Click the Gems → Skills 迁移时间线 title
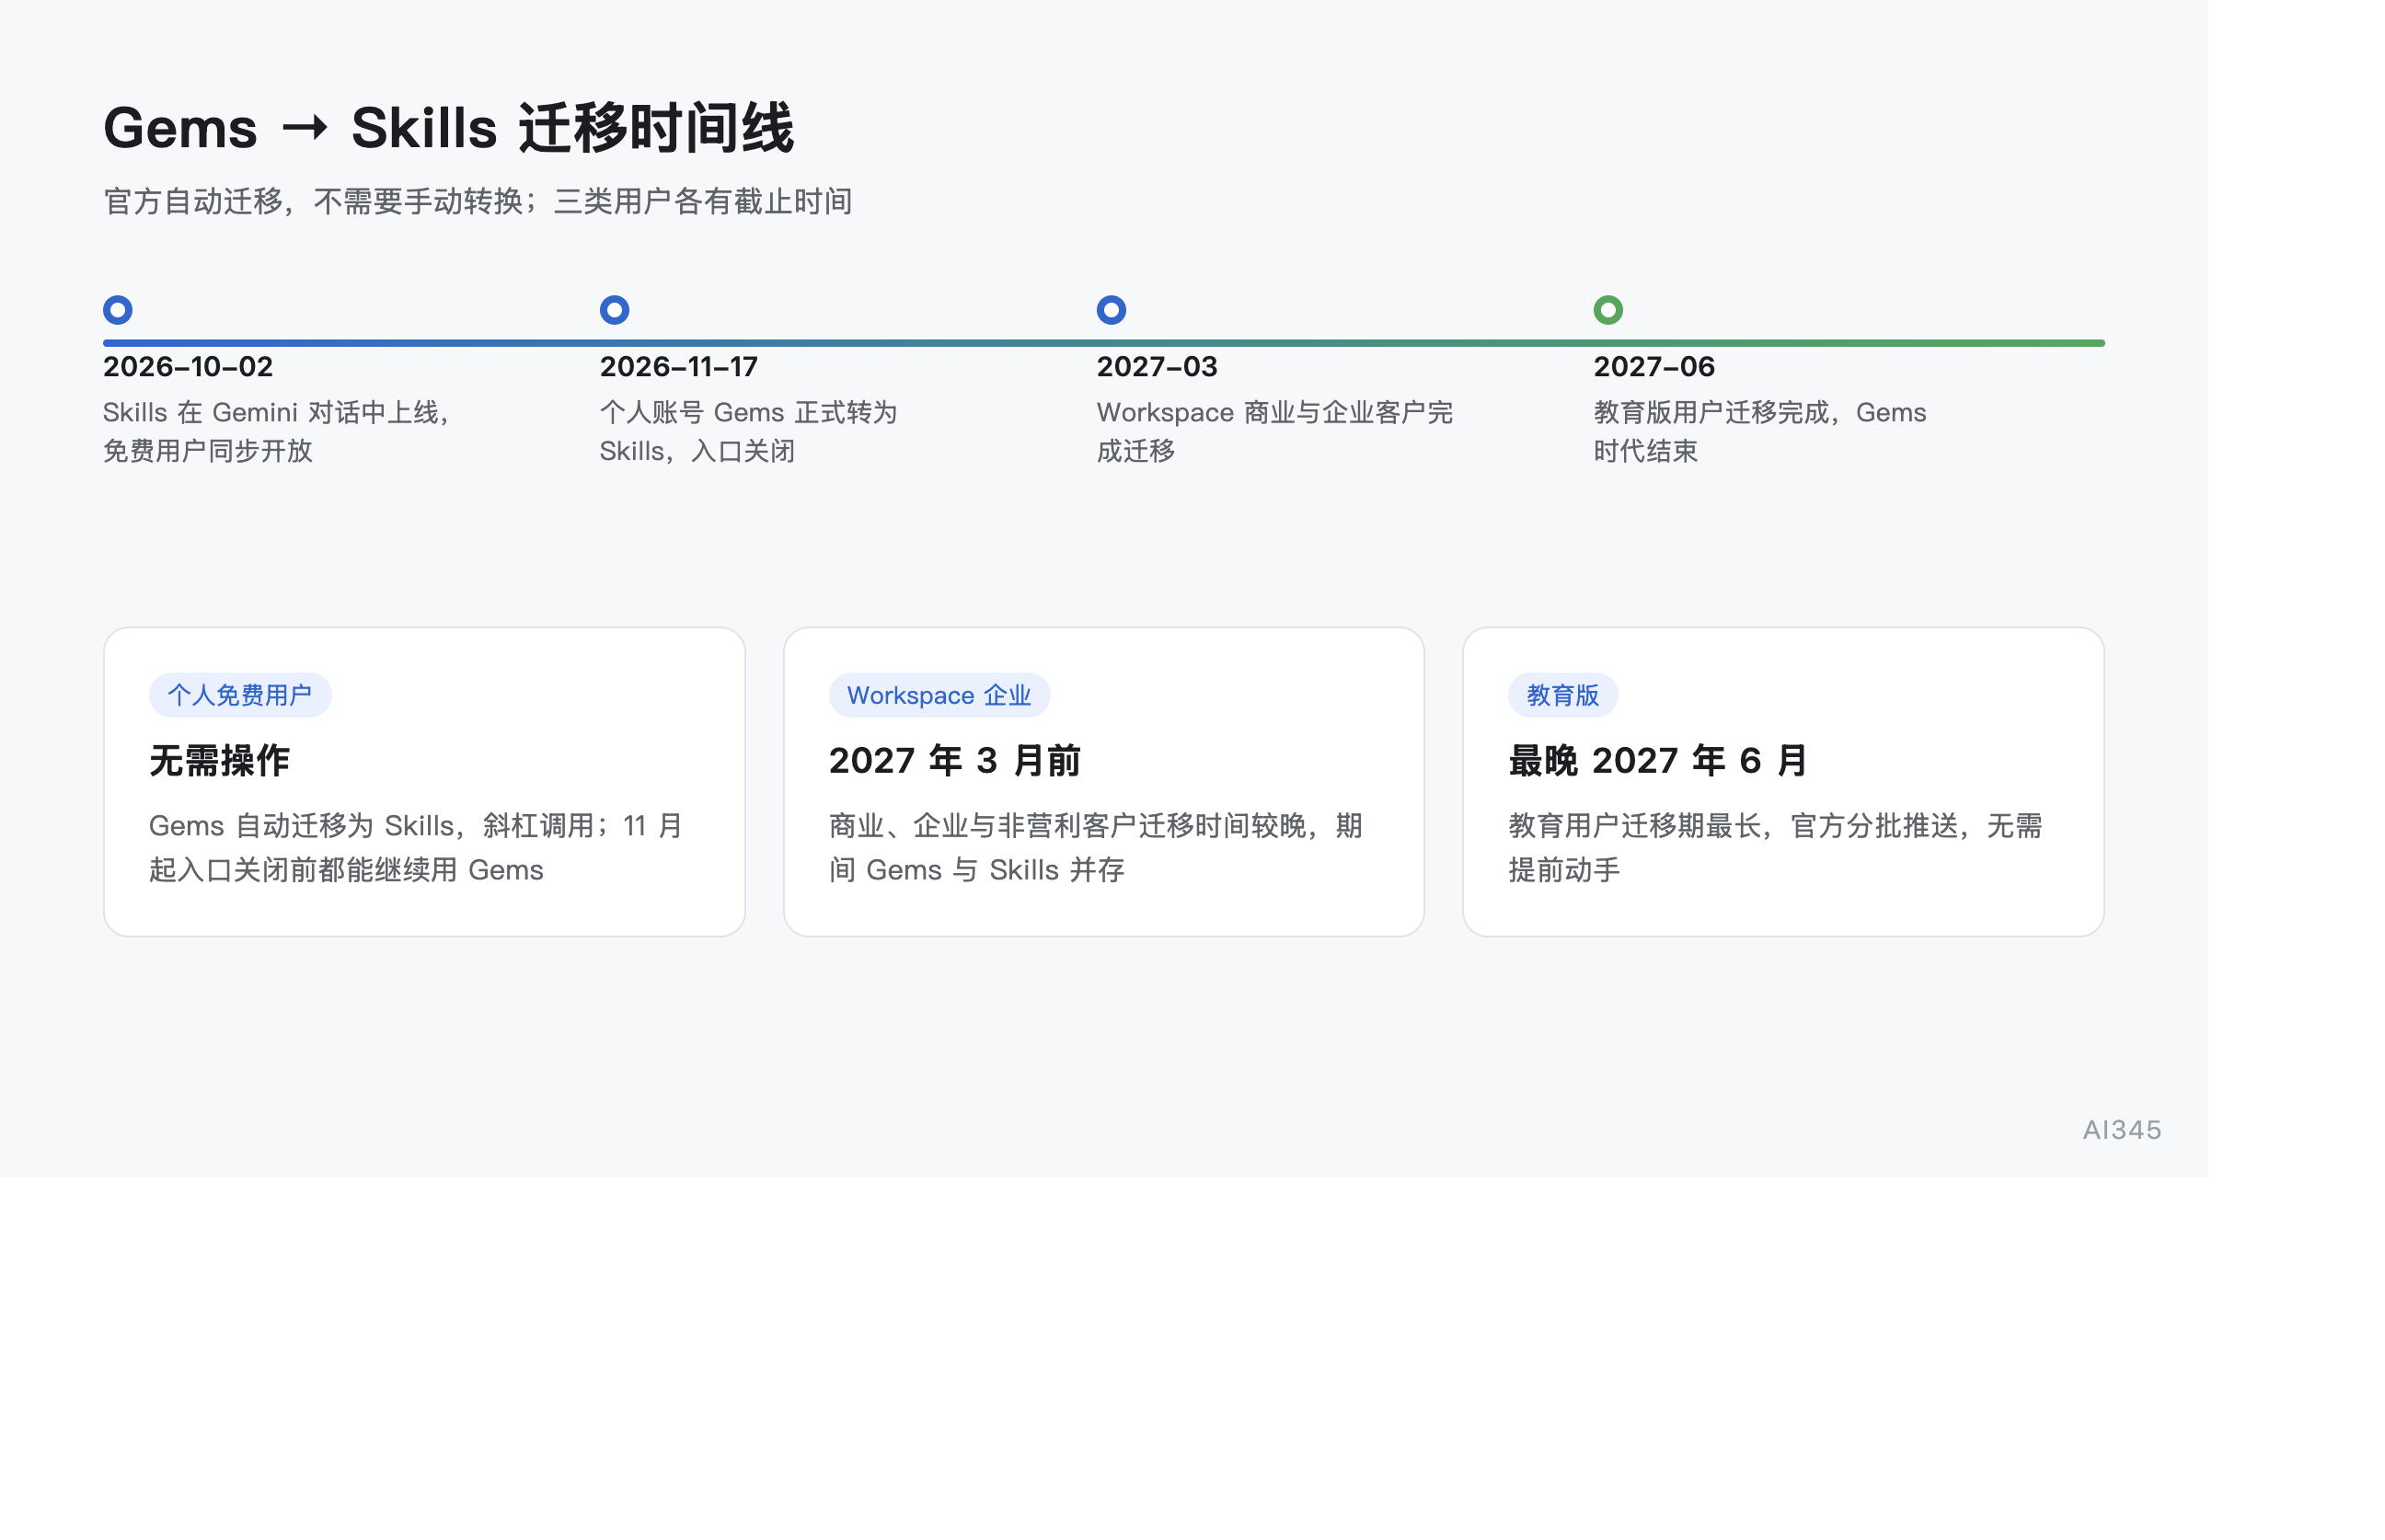Viewport: 2385px width, 1540px height. click(x=449, y=128)
